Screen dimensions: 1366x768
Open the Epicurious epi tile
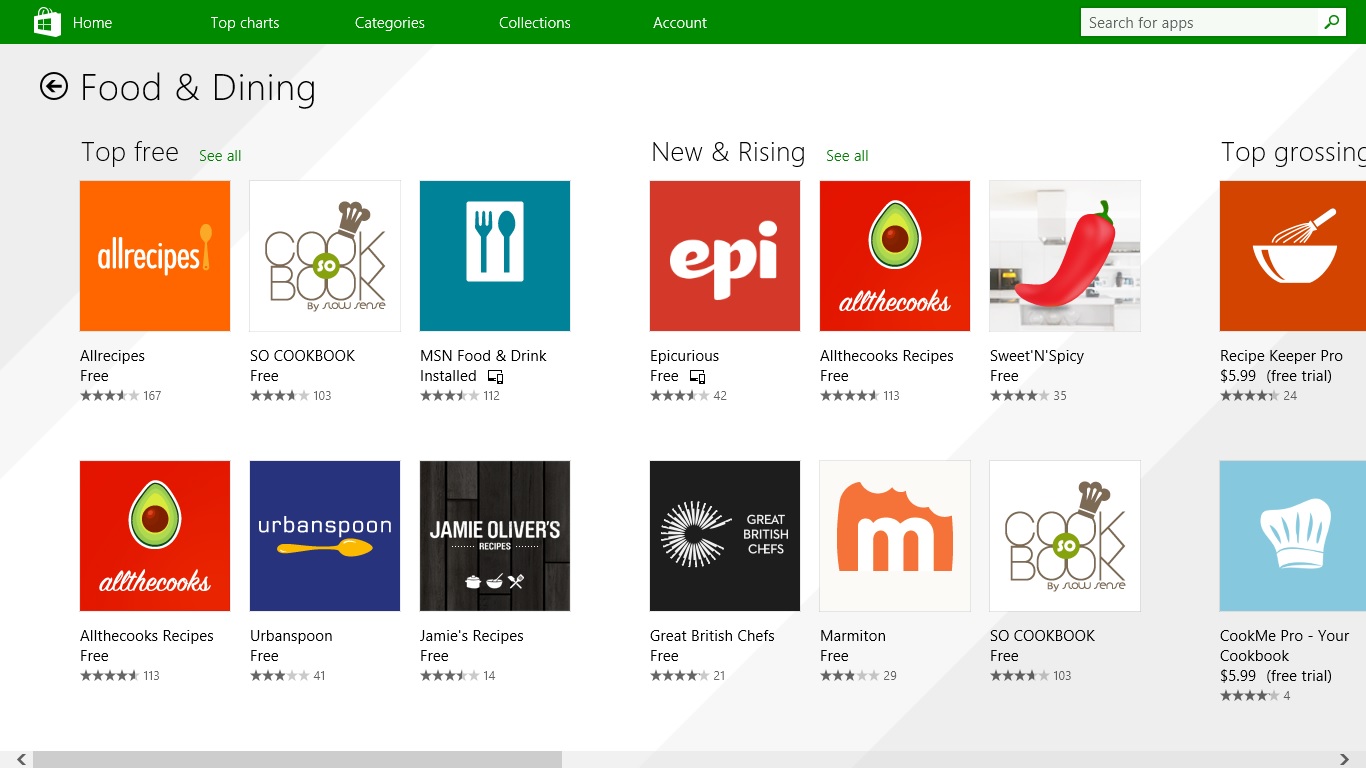point(725,256)
